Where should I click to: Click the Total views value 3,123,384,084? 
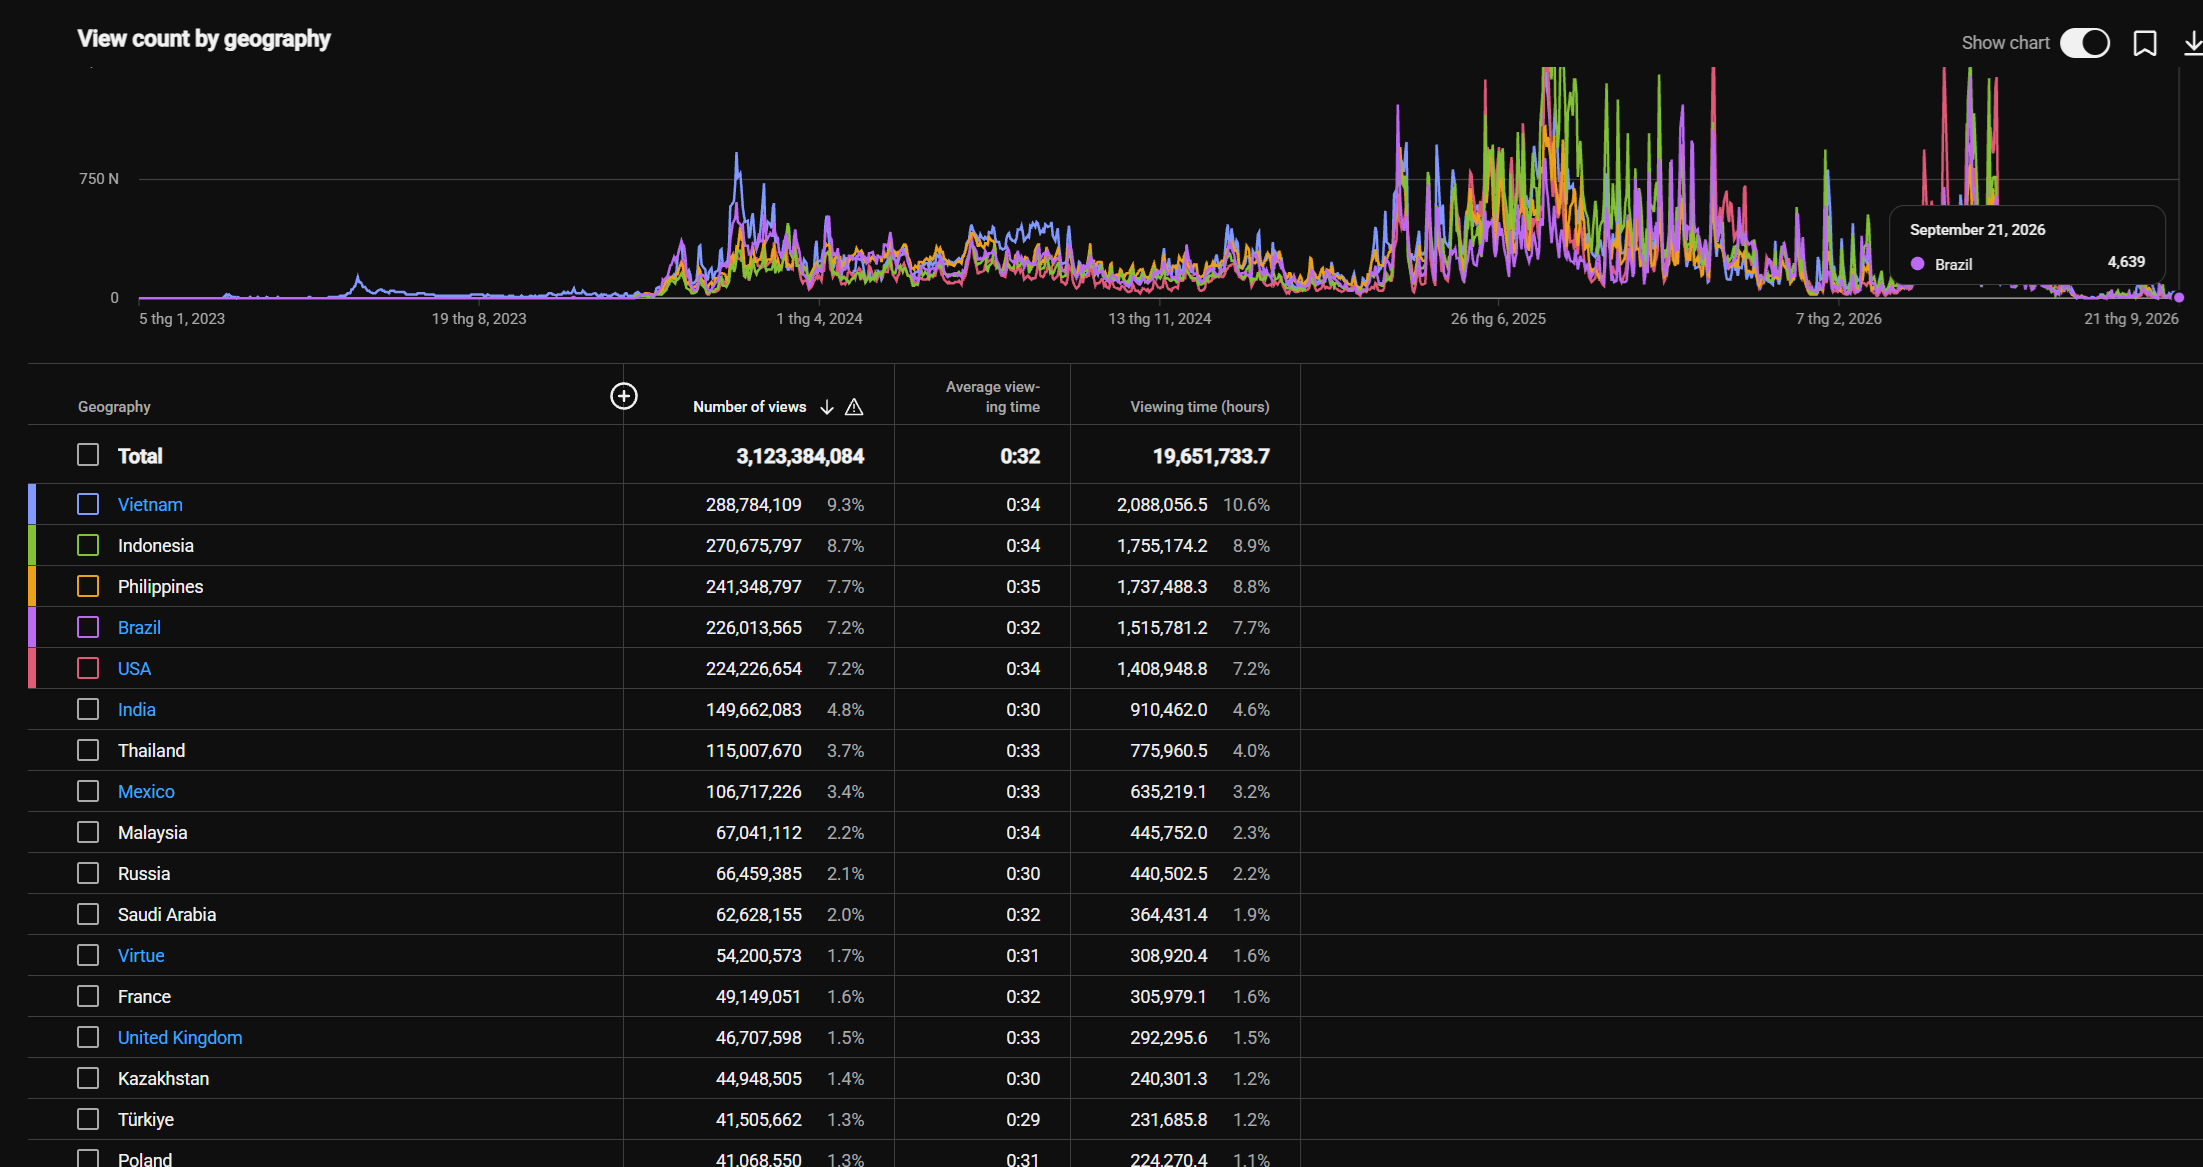(800, 456)
